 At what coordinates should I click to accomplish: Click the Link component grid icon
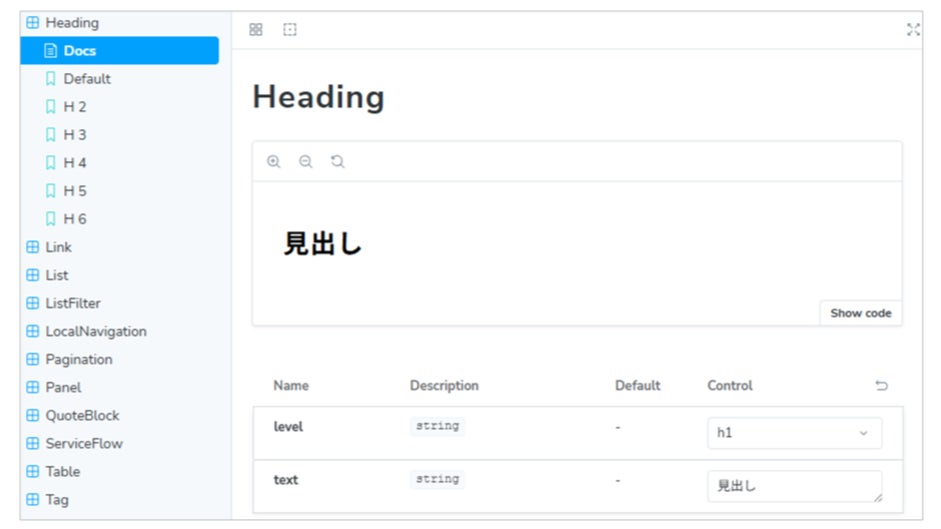tap(33, 247)
